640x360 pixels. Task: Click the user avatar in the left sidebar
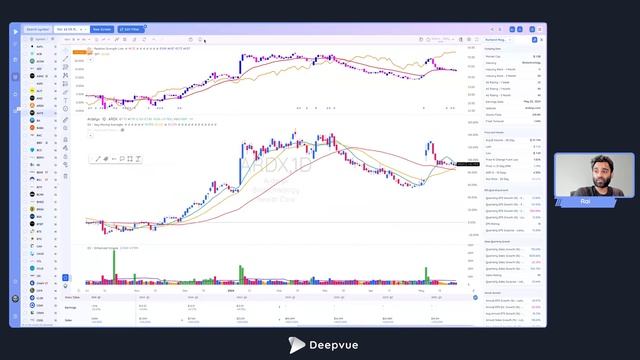point(16,299)
